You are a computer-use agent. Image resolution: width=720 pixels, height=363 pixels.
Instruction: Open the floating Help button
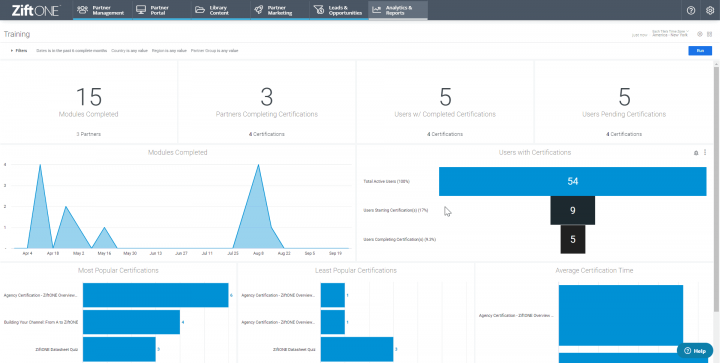tap(694, 351)
